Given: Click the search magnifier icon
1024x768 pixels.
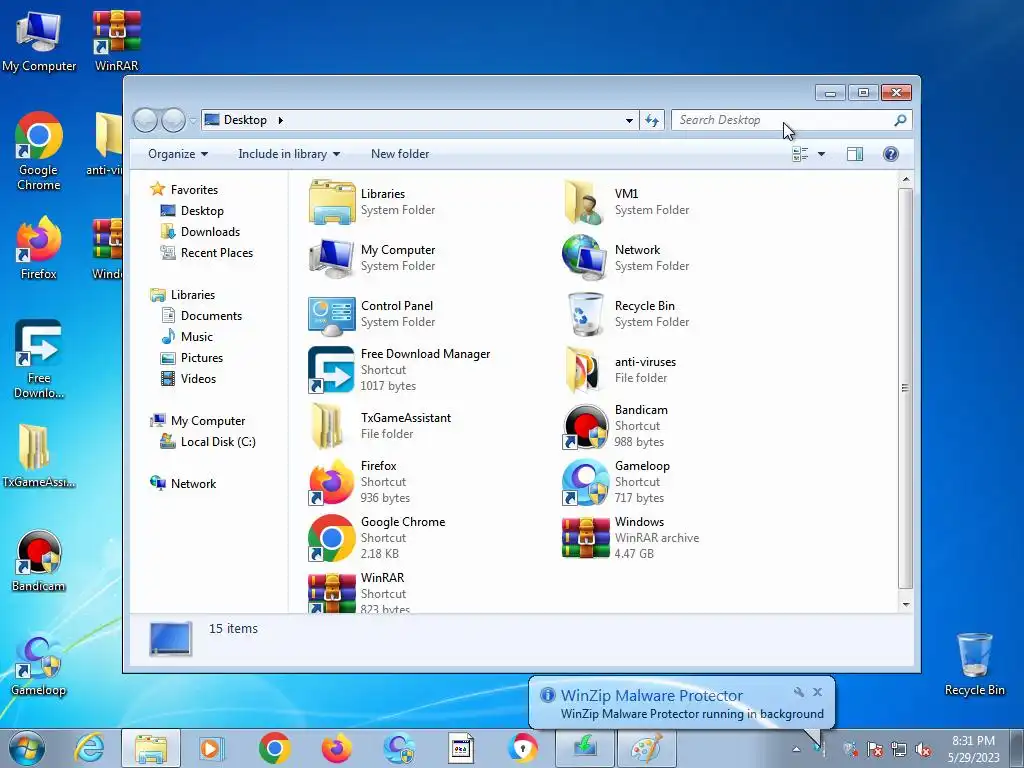Looking at the screenshot, I should pos(900,120).
